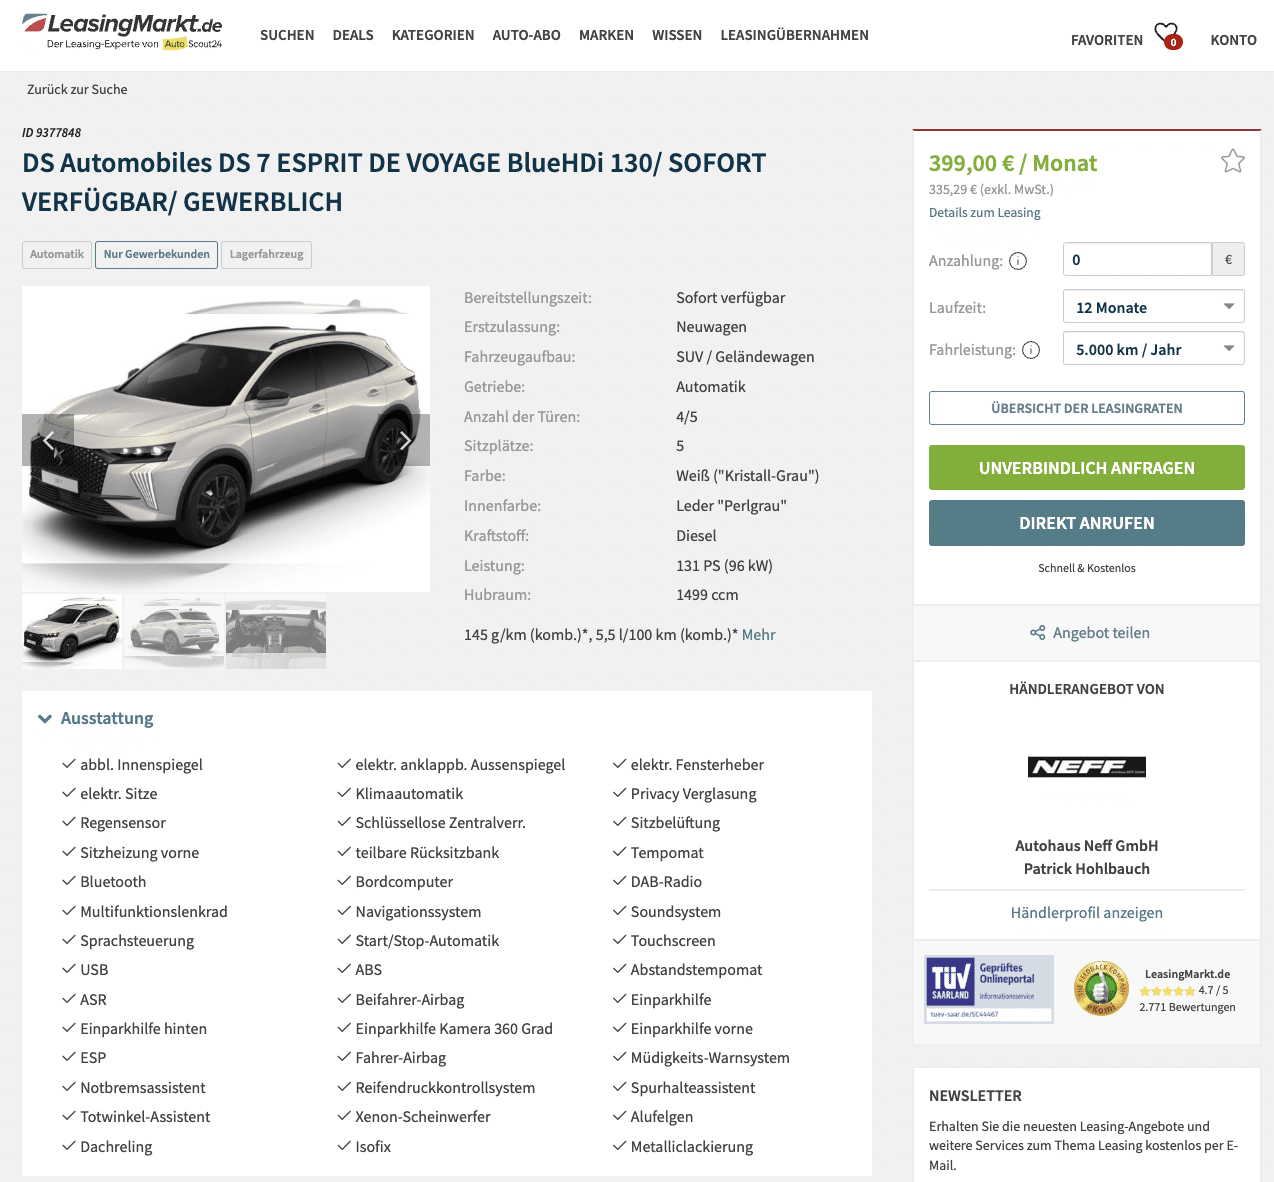The height and width of the screenshot is (1182, 1274).
Task: Open LEASINGÜBERNAHMEN in the navigation
Action: point(794,35)
